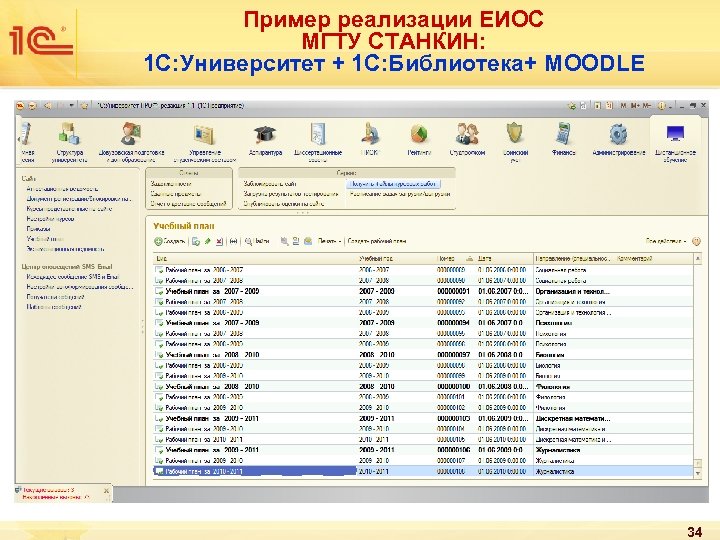This screenshot has height=540, width=720.
Task: Click the highlighted command in Сервис panel
Action: pyautogui.click(x=393, y=184)
